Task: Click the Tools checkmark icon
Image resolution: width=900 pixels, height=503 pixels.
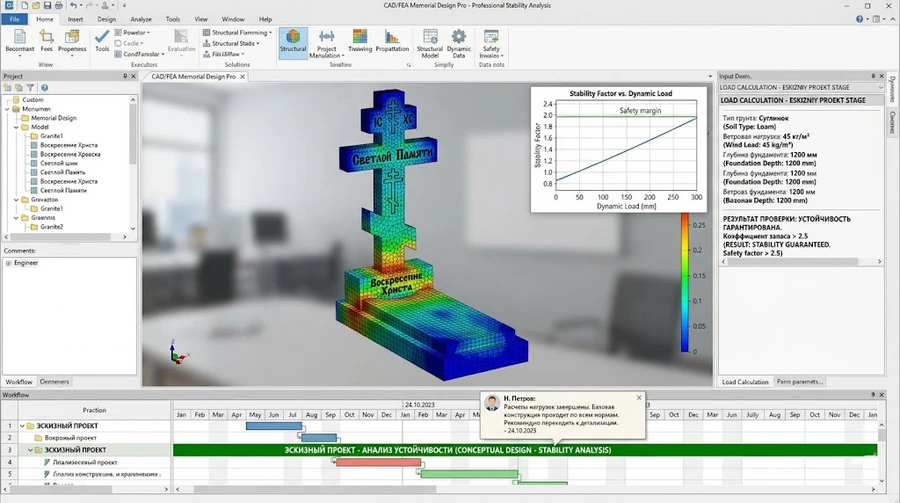Action: click(x=102, y=37)
